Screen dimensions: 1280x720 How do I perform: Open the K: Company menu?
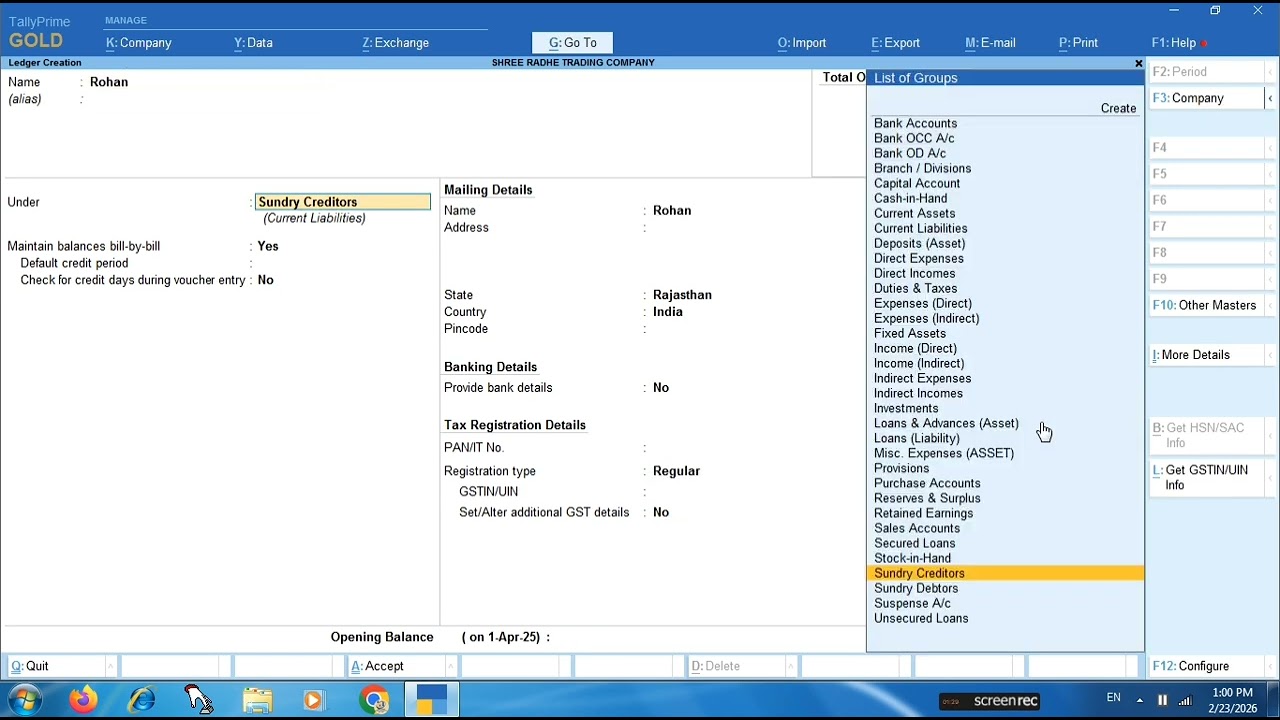tap(139, 43)
